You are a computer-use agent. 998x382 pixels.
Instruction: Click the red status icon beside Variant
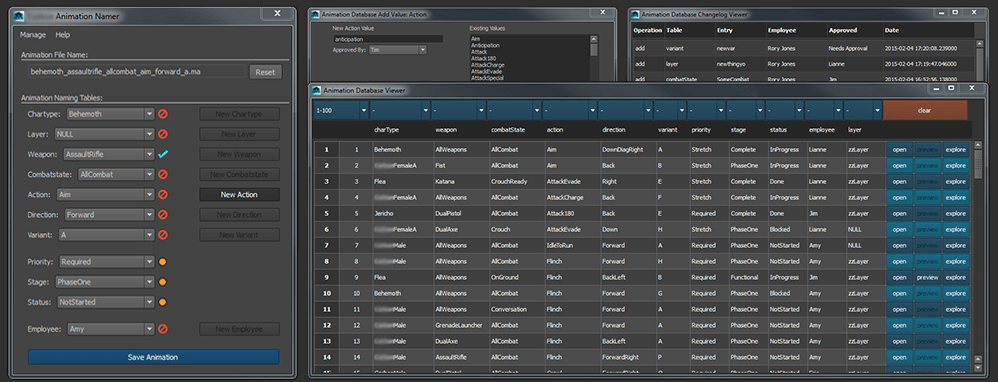(x=162, y=236)
